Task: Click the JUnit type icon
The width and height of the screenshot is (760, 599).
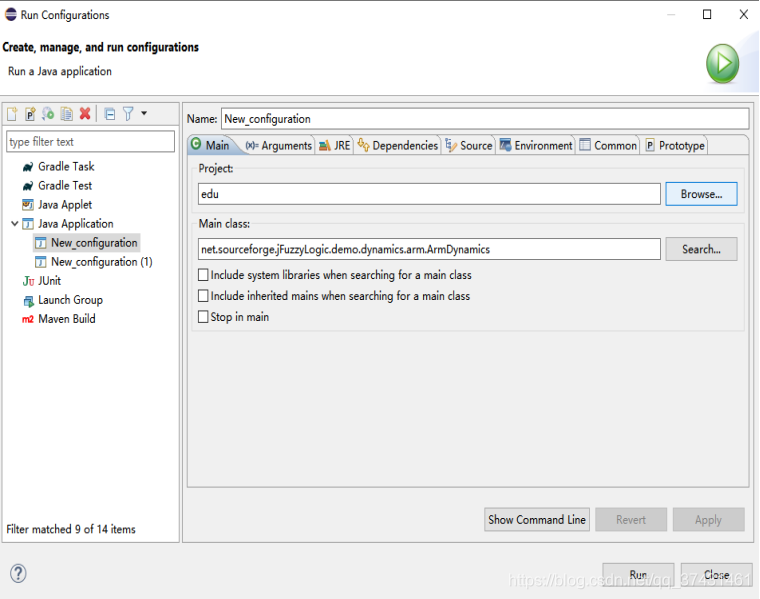Action: click(28, 281)
